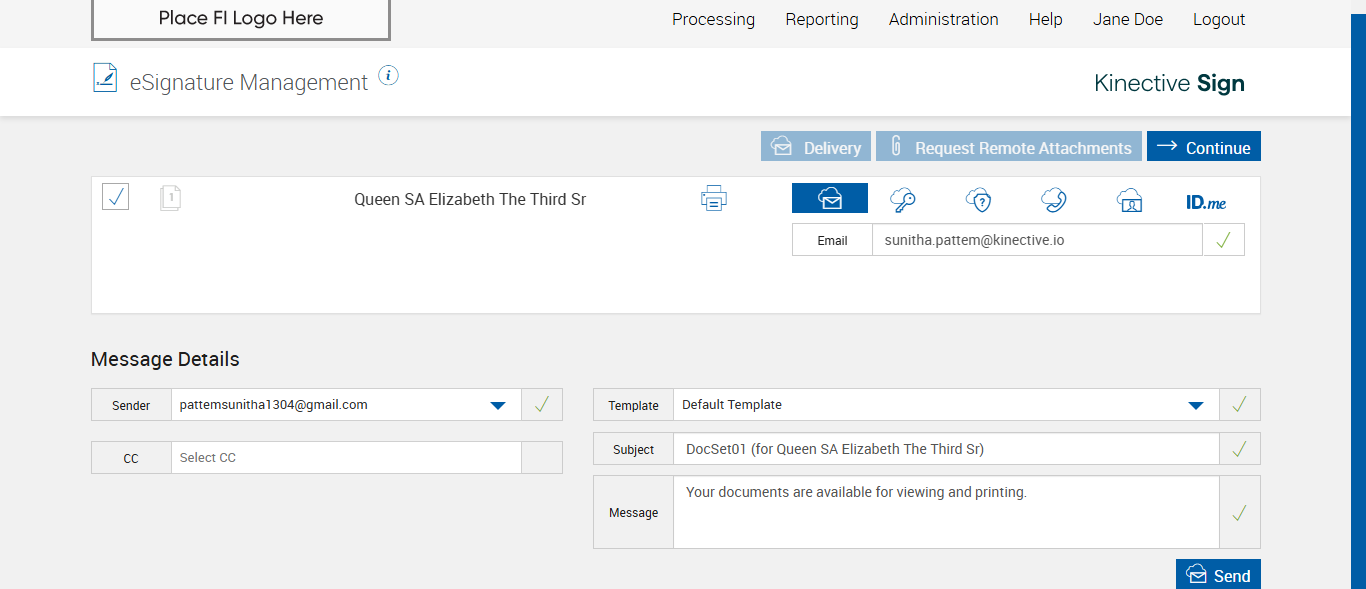Click the Continue button
This screenshot has height=589, width=1366.
click(x=1203, y=147)
